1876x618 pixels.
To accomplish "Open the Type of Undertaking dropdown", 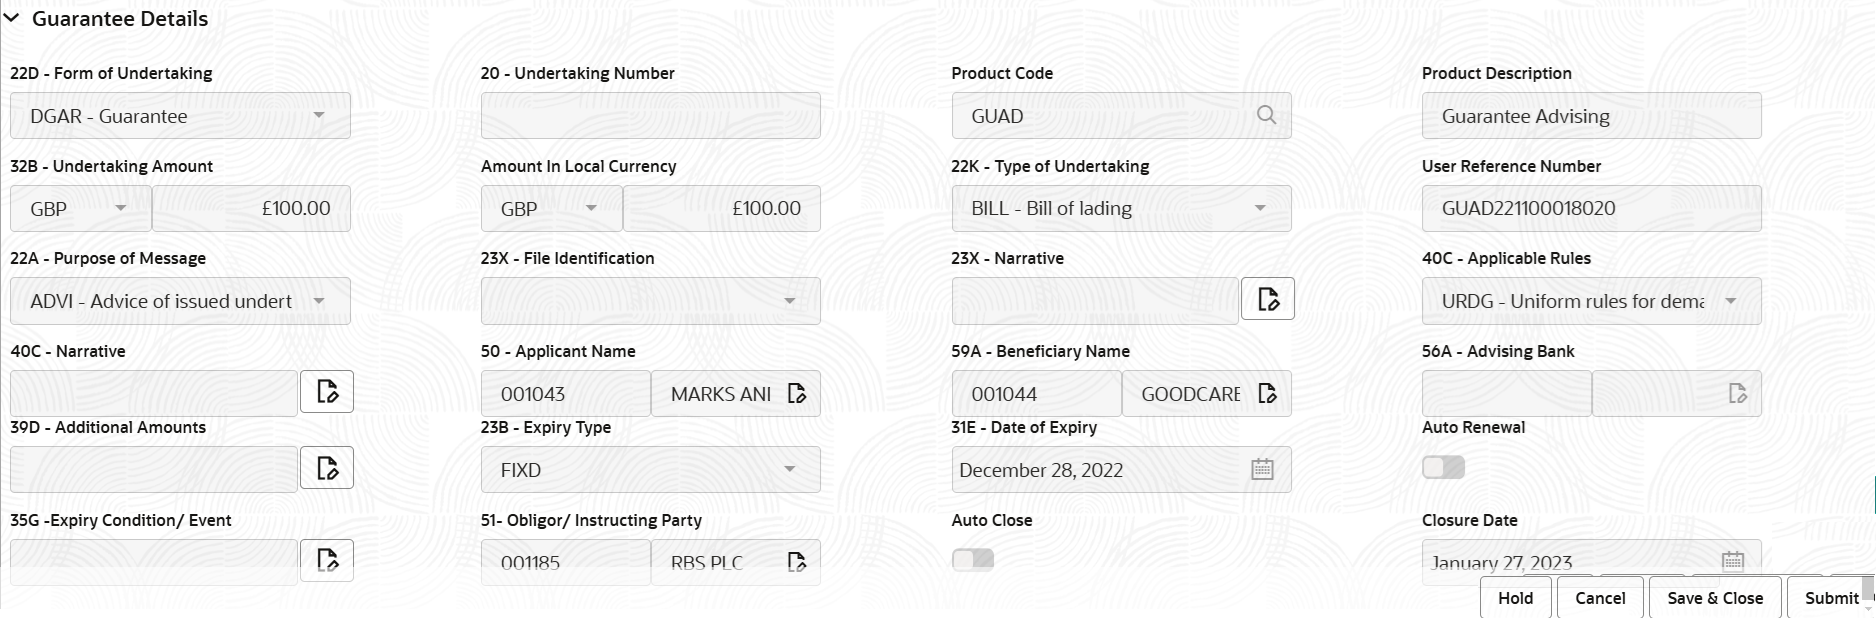I will point(1261,208).
